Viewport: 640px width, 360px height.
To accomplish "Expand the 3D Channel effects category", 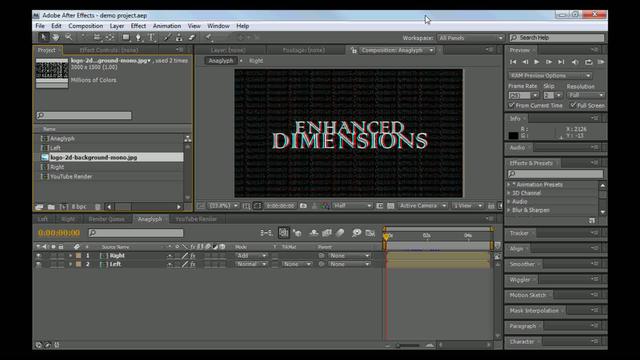I will click(x=509, y=193).
